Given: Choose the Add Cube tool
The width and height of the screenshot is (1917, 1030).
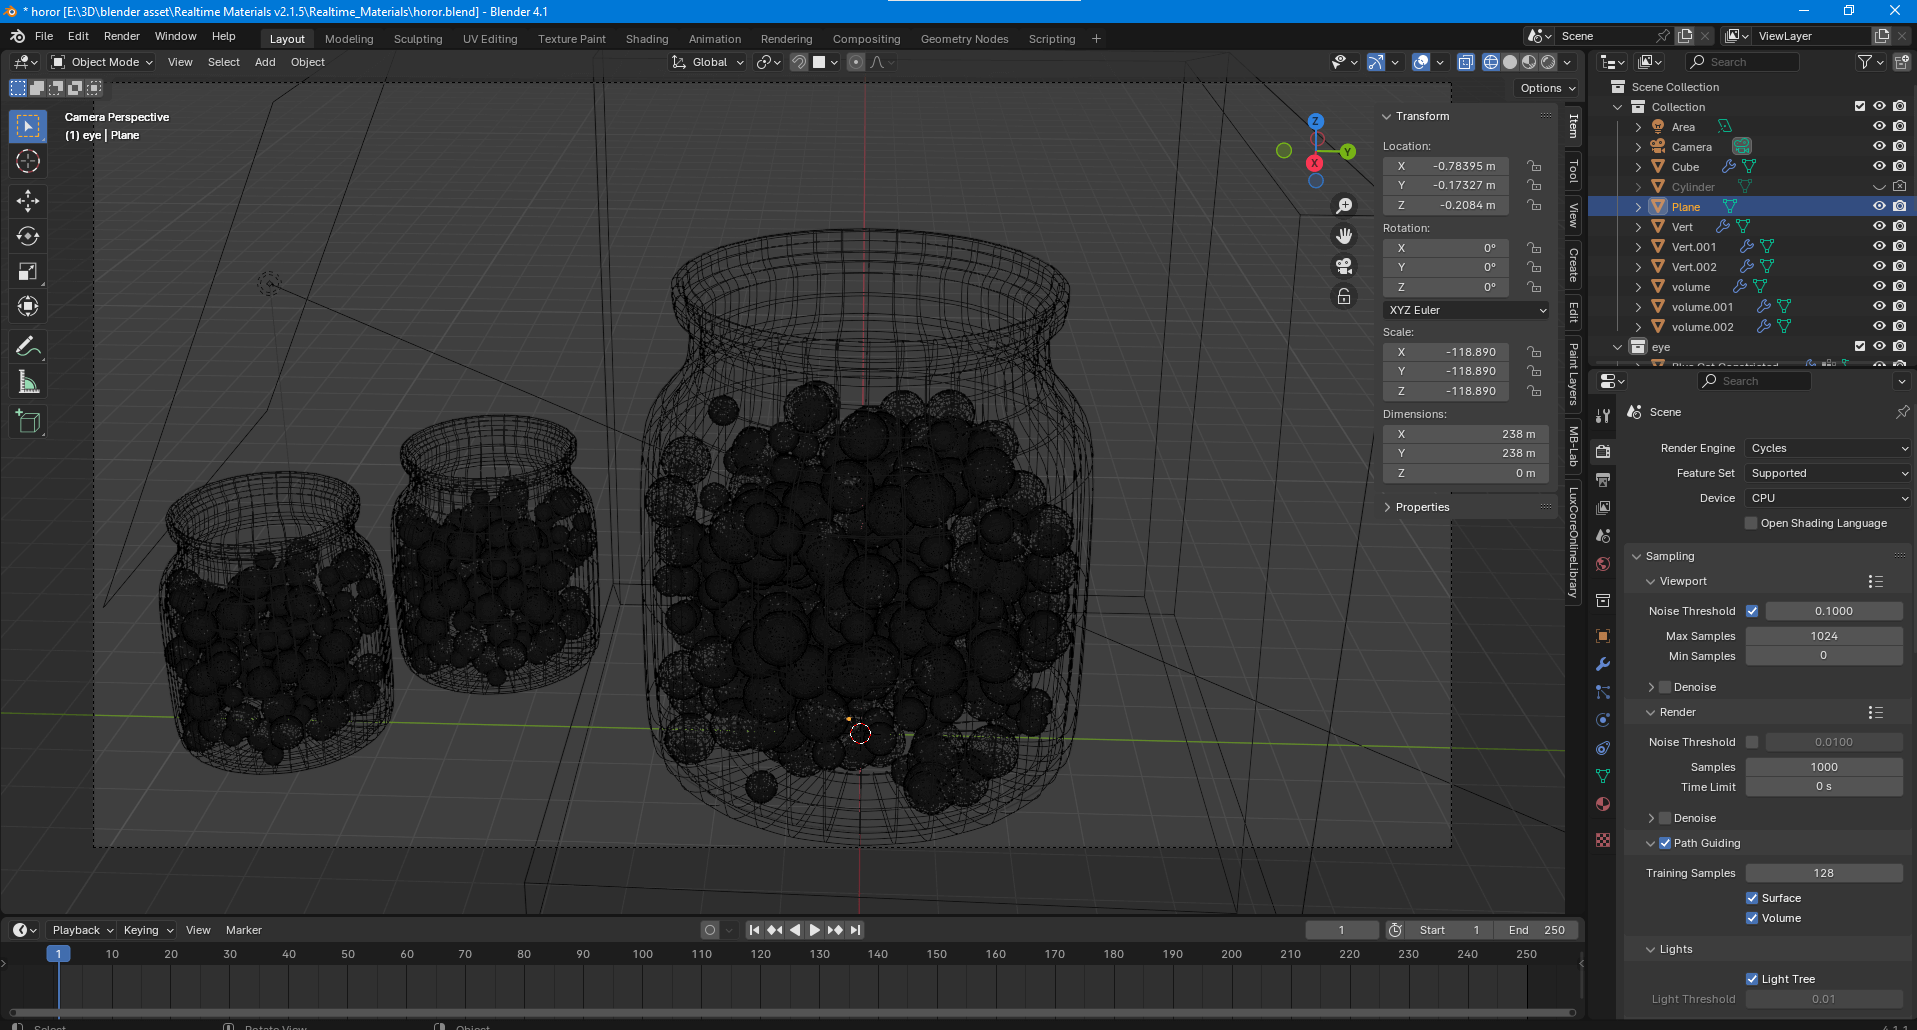Looking at the screenshot, I should pyautogui.click(x=28, y=422).
